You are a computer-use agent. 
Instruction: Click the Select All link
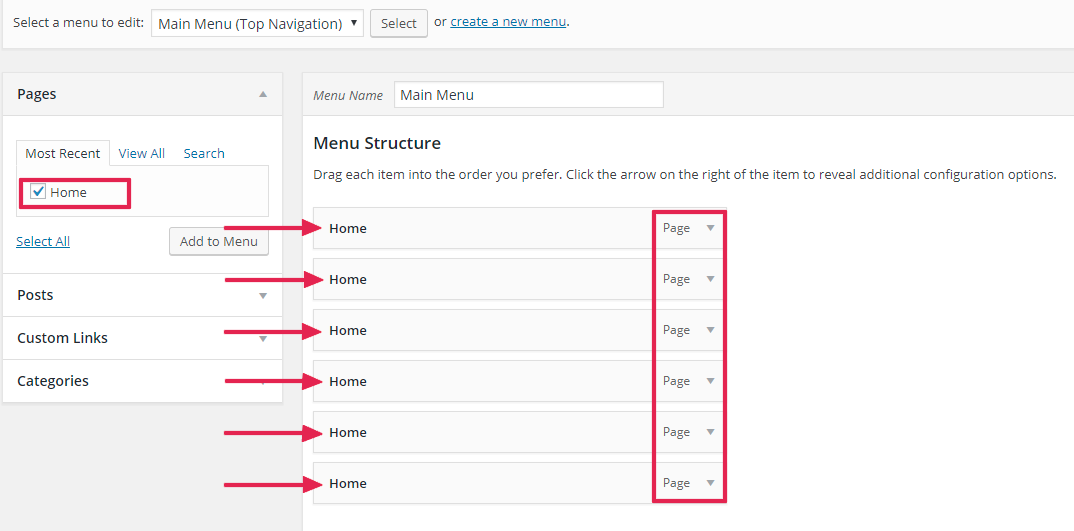pos(43,241)
